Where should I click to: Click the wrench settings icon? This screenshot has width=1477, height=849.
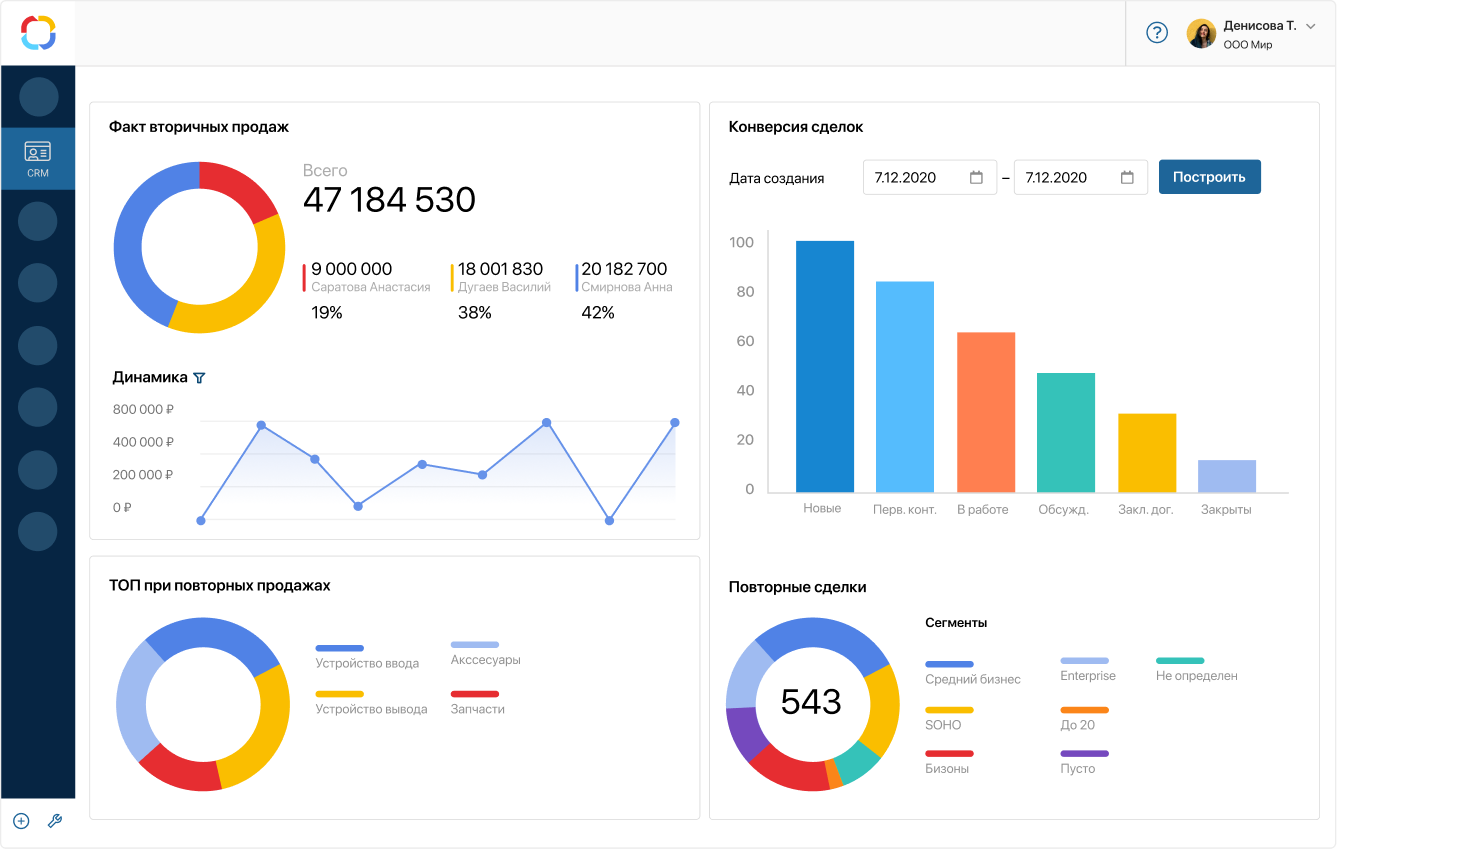pos(55,821)
